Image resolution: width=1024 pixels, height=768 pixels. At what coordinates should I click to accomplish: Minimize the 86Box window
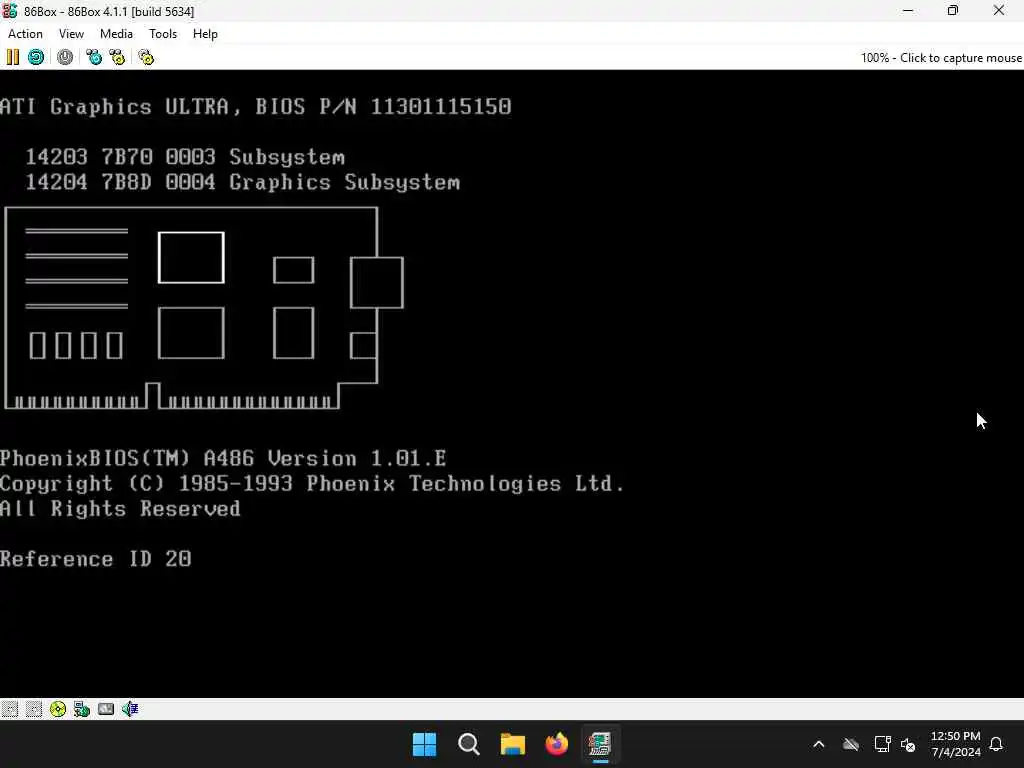pyautogui.click(x=908, y=11)
